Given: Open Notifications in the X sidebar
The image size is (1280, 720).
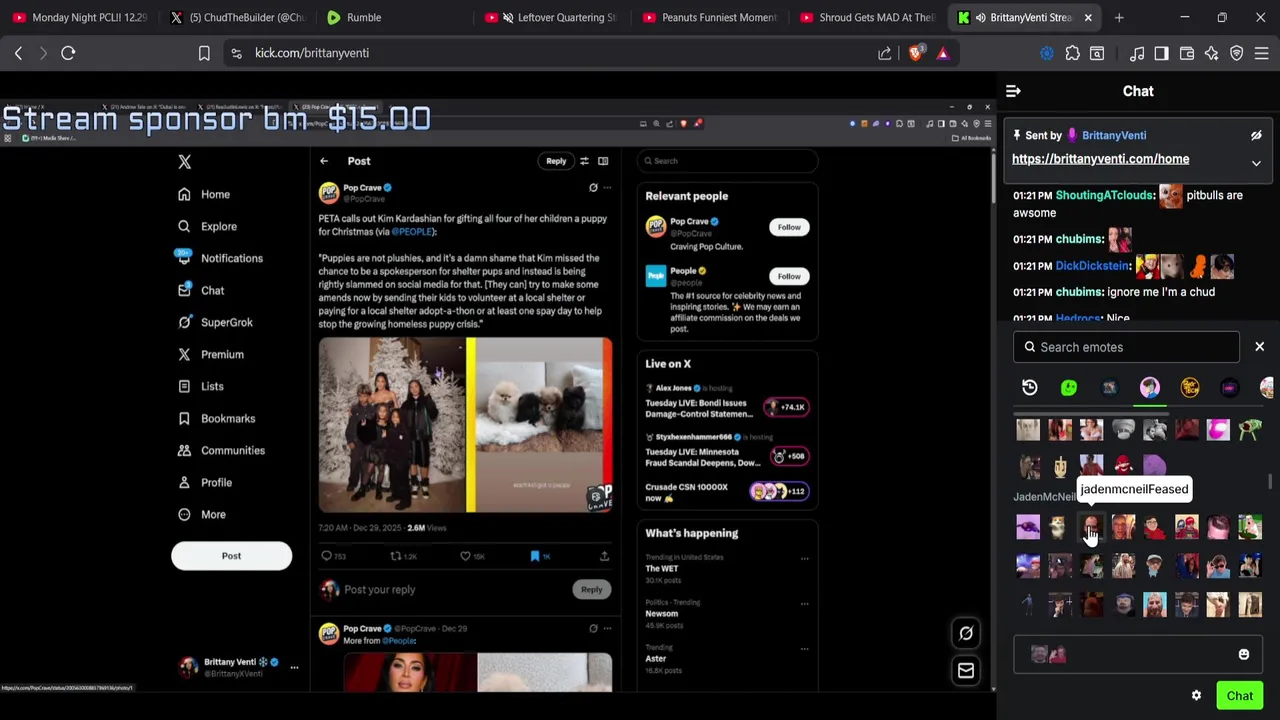Looking at the screenshot, I should pyautogui.click(x=220, y=258).
